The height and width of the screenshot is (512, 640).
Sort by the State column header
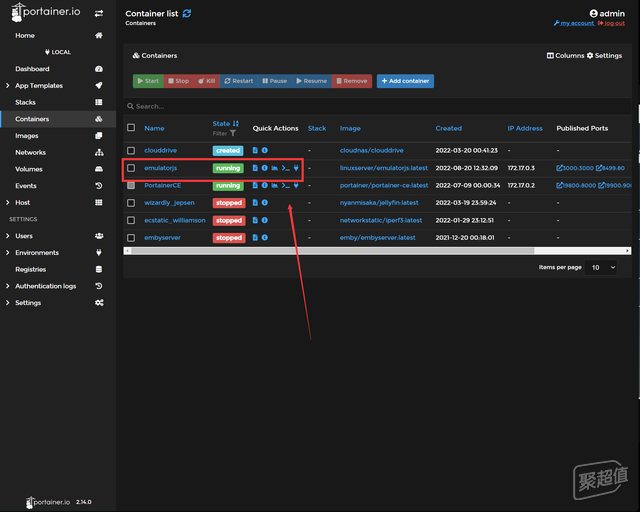[x=225, y=124]
